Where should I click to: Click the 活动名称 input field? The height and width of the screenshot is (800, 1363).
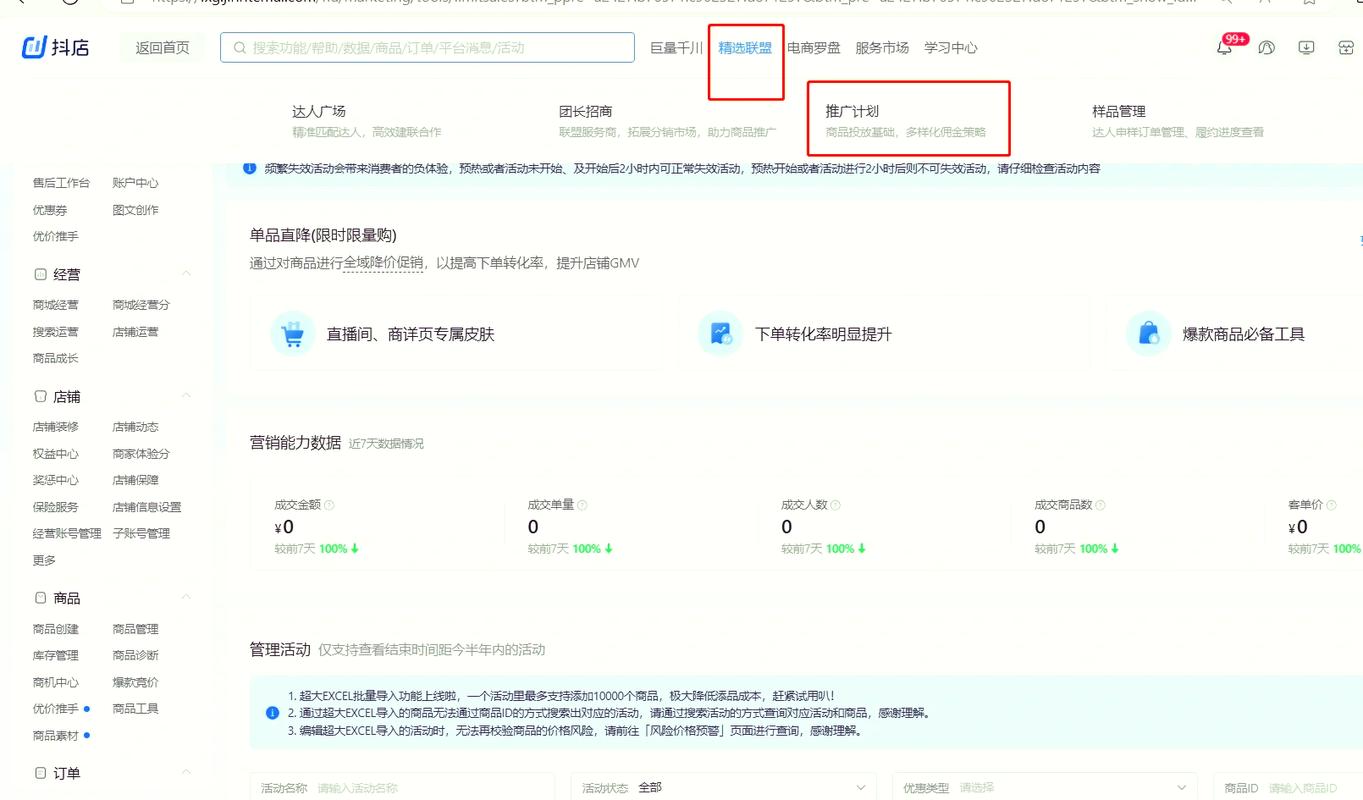(402, 788)
